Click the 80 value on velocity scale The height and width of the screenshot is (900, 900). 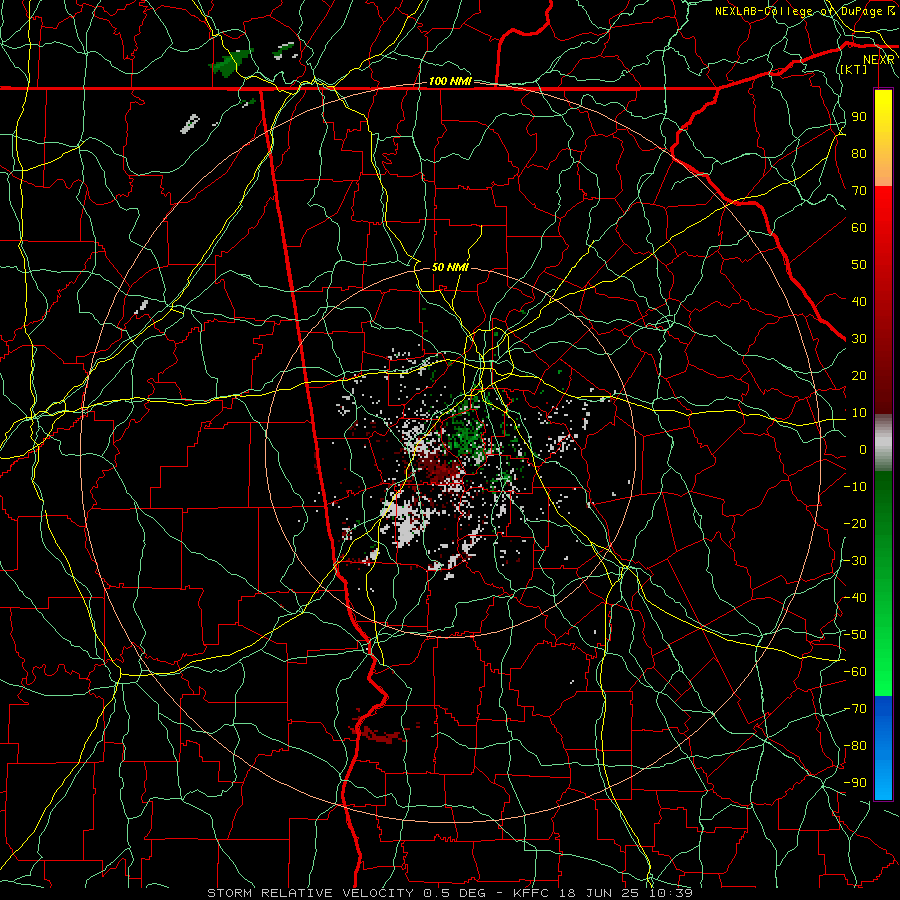(x=859, y=154)
